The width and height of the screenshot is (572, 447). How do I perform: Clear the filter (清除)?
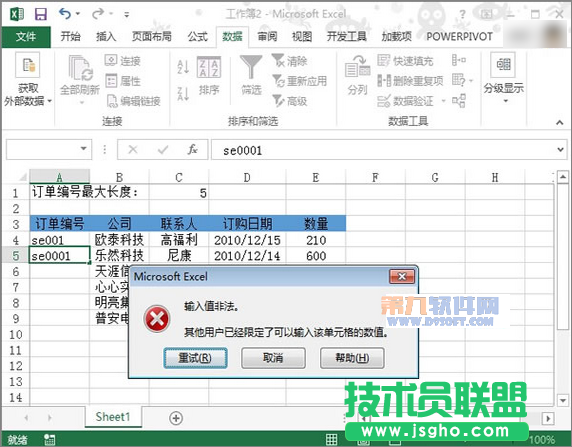290,61
